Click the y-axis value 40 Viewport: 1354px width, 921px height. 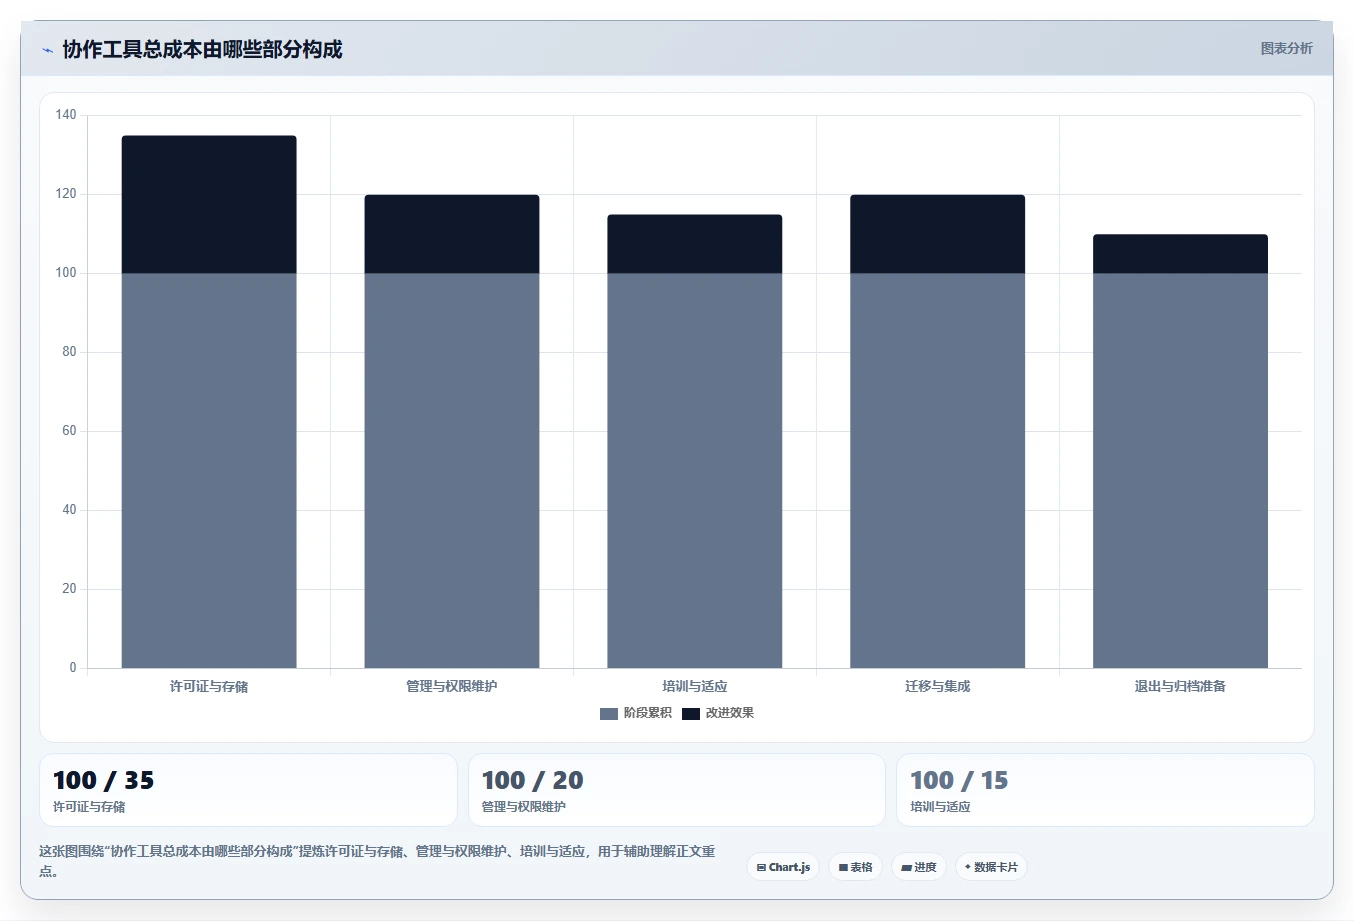[69, 510]
